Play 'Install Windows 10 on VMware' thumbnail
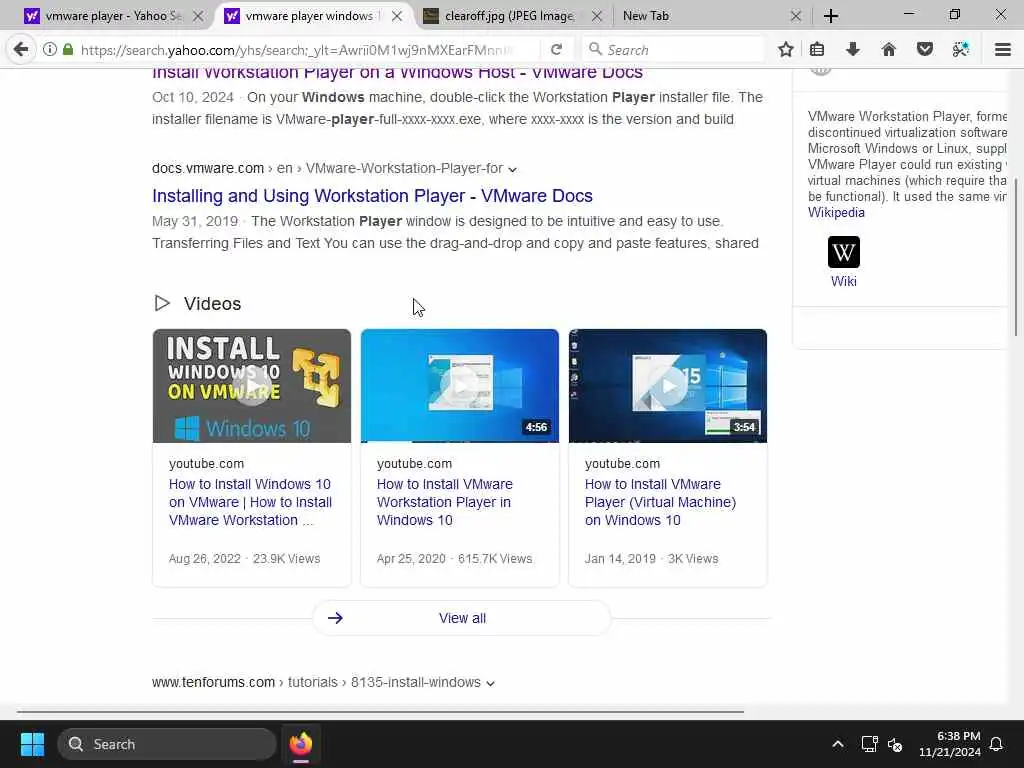The height and width of the screenshot is (768, 1024). 251,386
